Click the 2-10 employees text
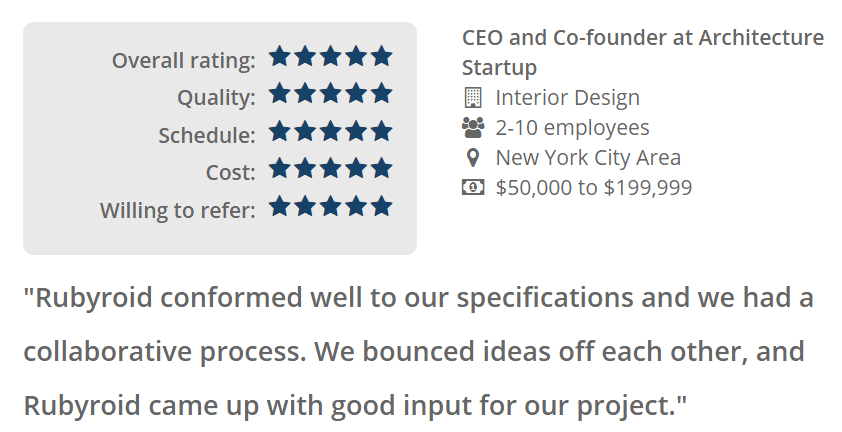Screen dimensions: 842x432 click(x=572, y=128)
